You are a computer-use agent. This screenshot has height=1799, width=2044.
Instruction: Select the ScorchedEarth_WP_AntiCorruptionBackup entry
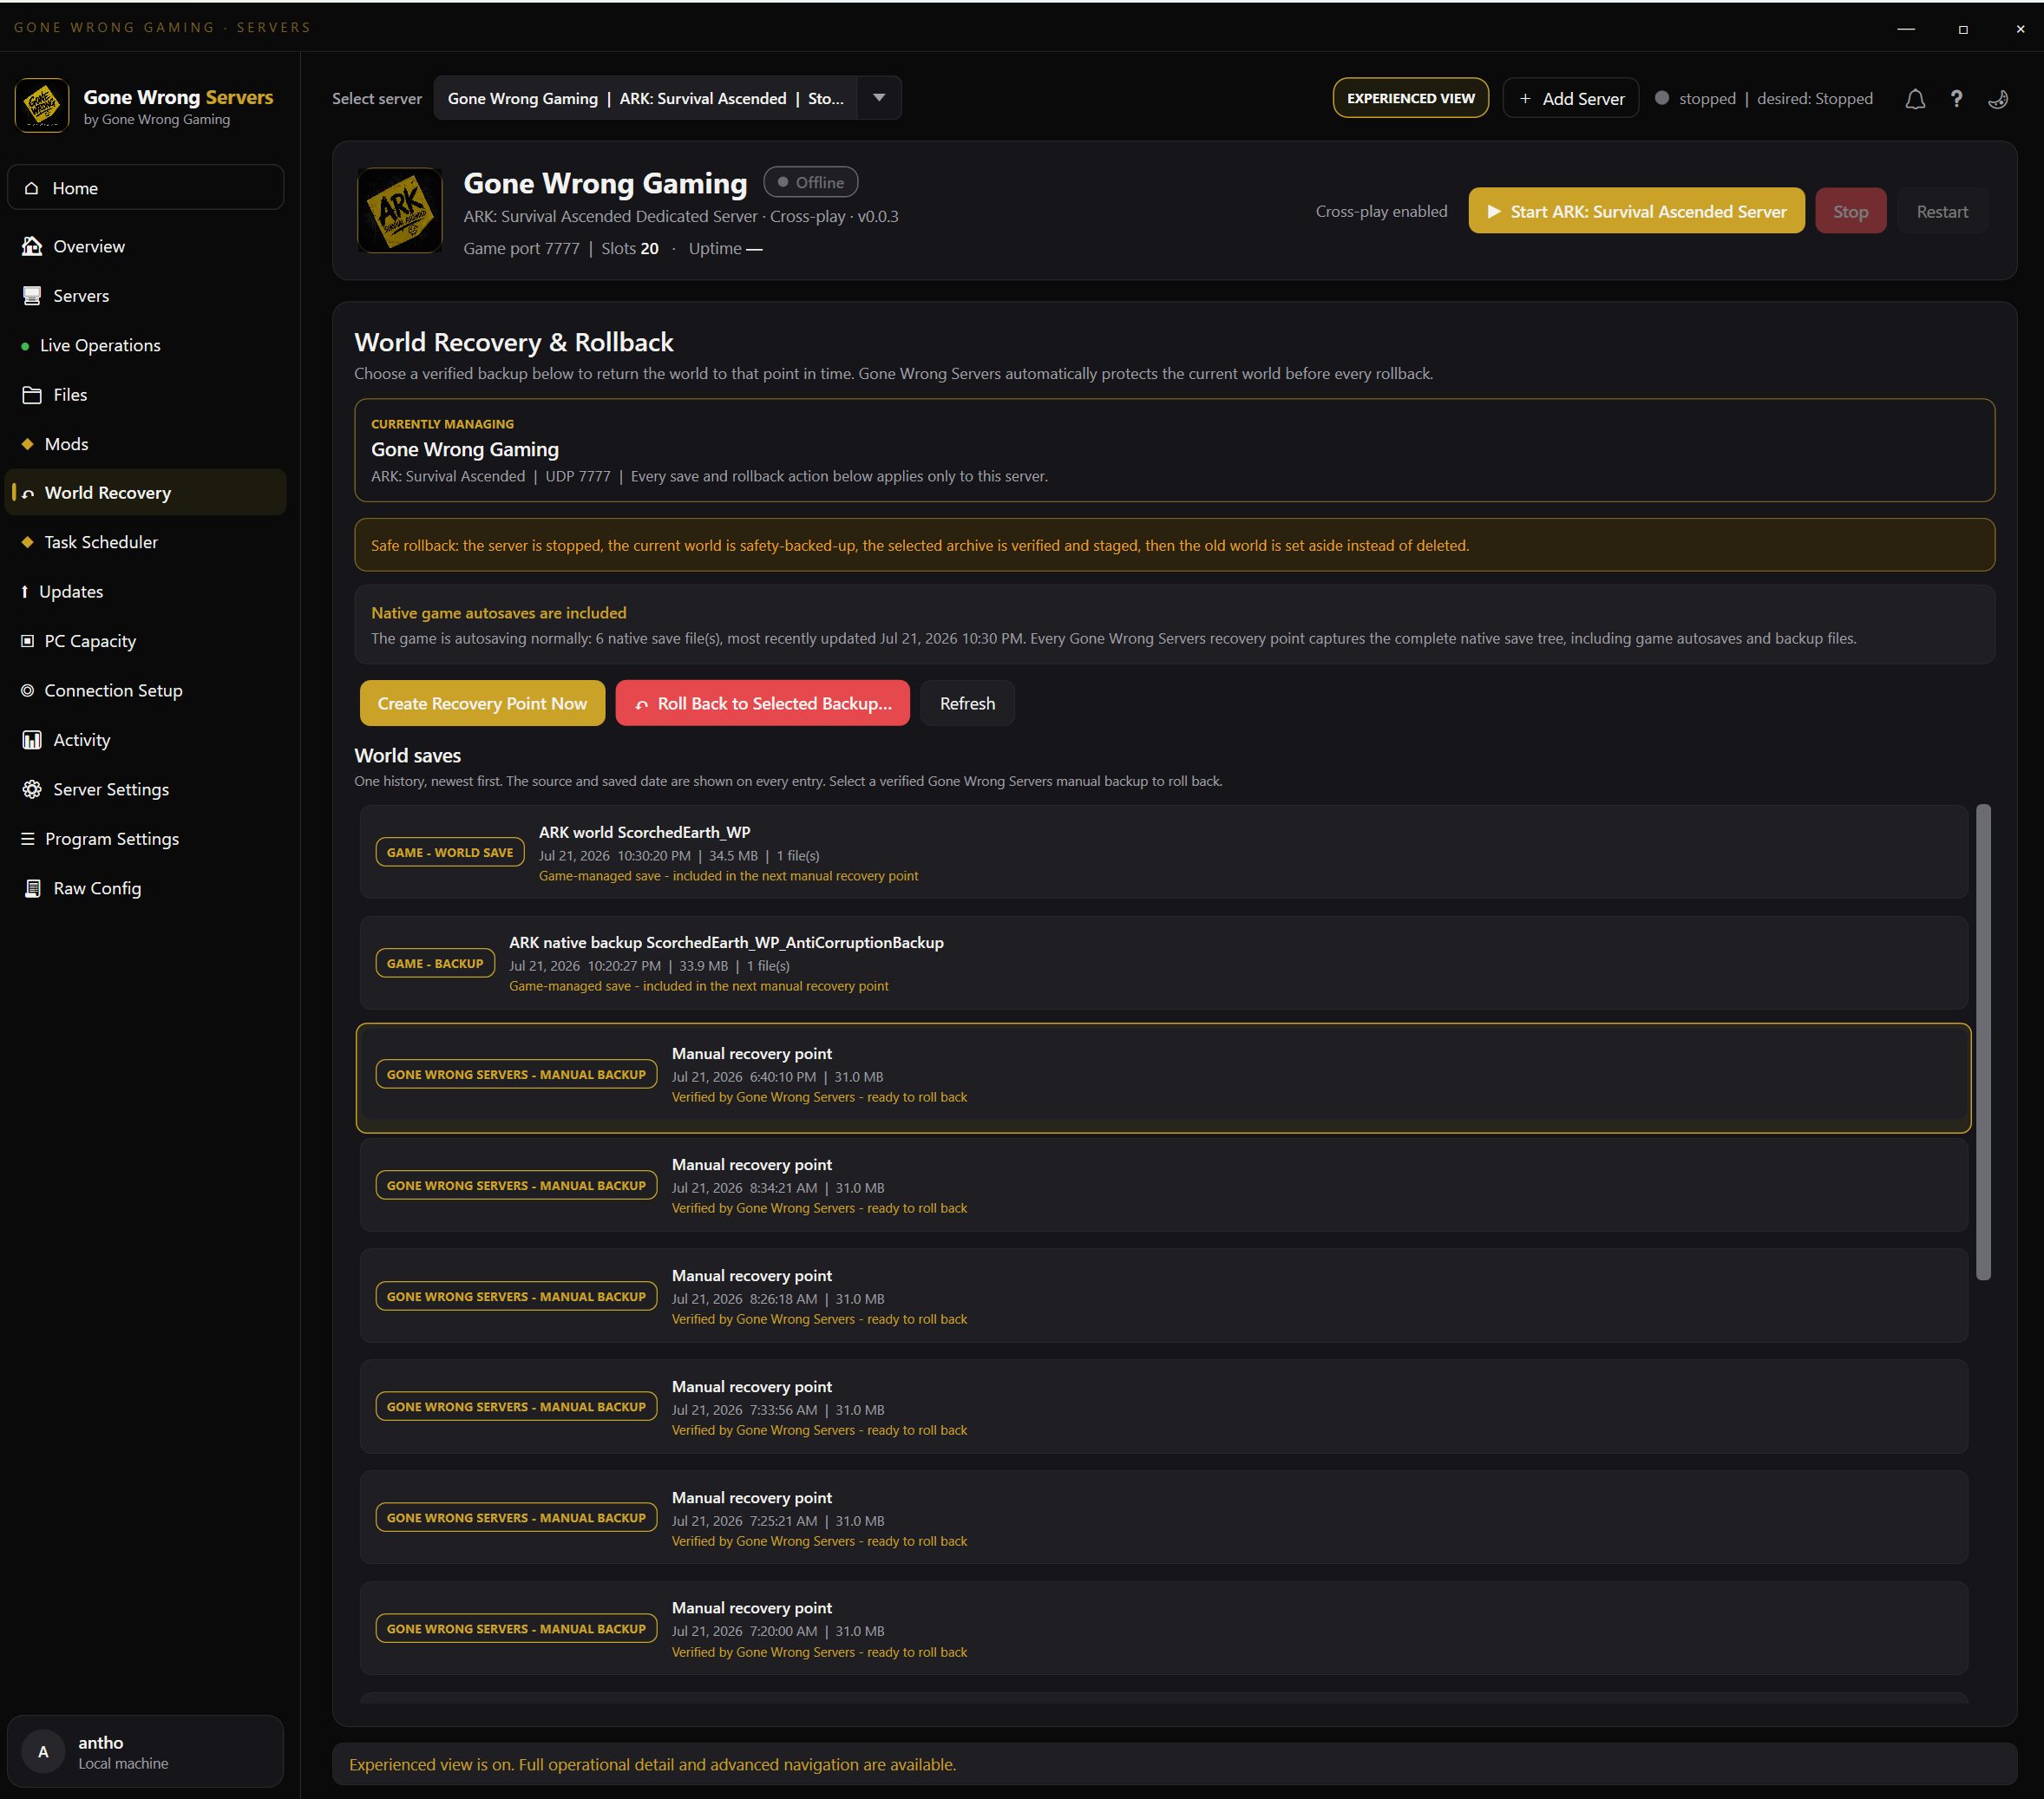coord(1163,964)
